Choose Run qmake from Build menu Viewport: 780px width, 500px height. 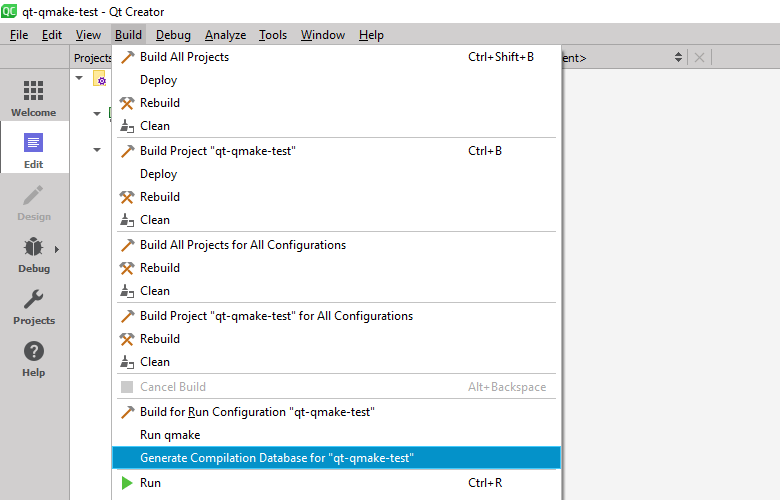point(170,435)
